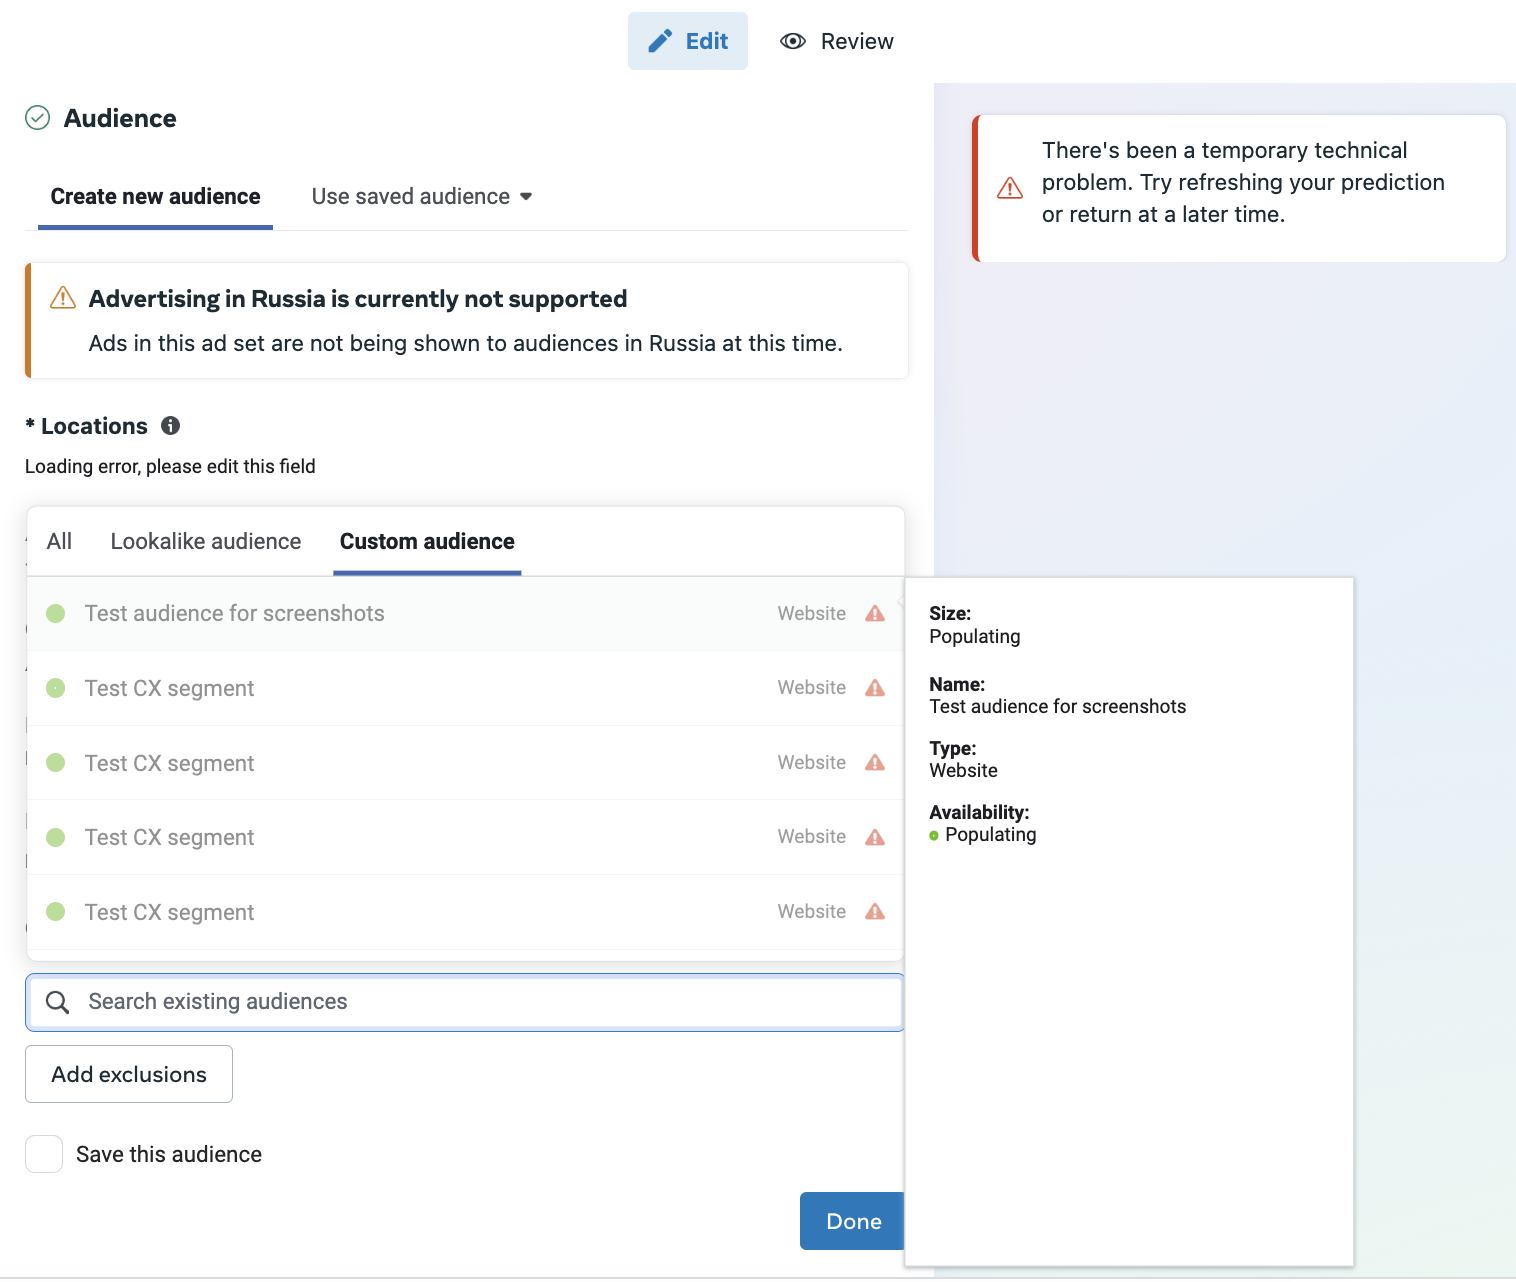Click the Done button
Viewport: 1516px width, 1282px height.
click(853, 1221)
